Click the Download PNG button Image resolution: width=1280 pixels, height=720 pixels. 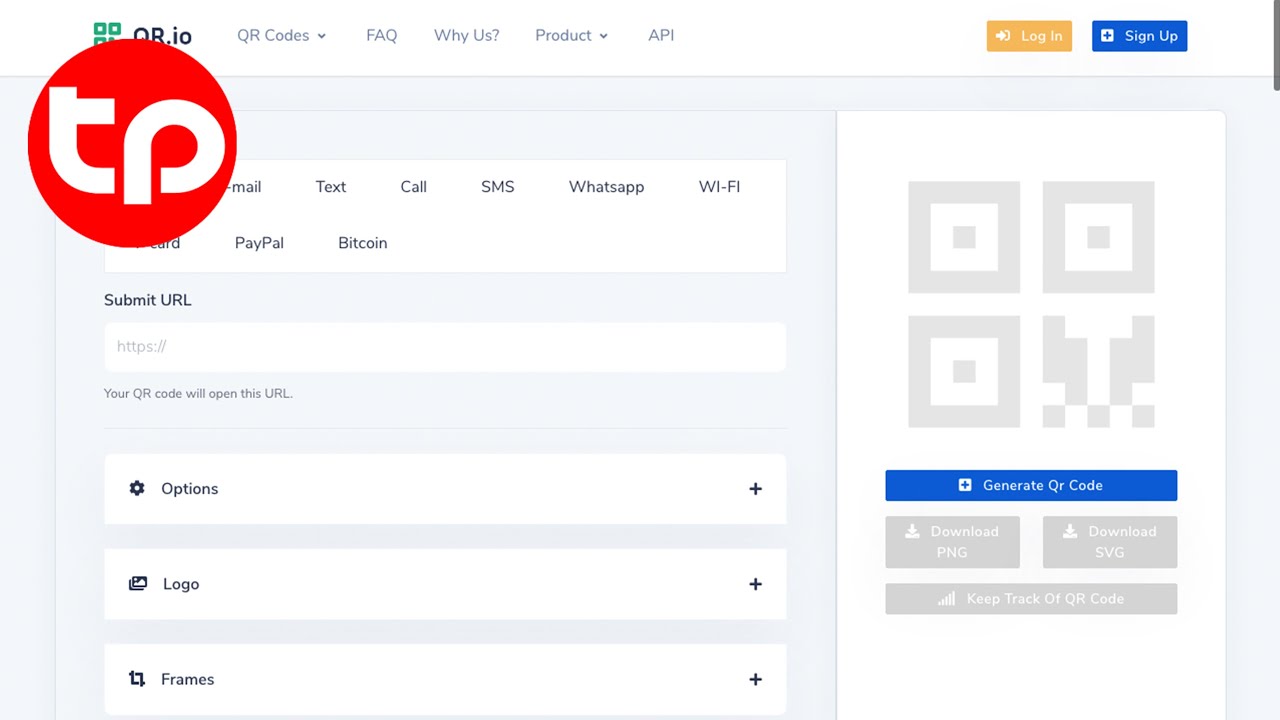[x=952, y=542]
